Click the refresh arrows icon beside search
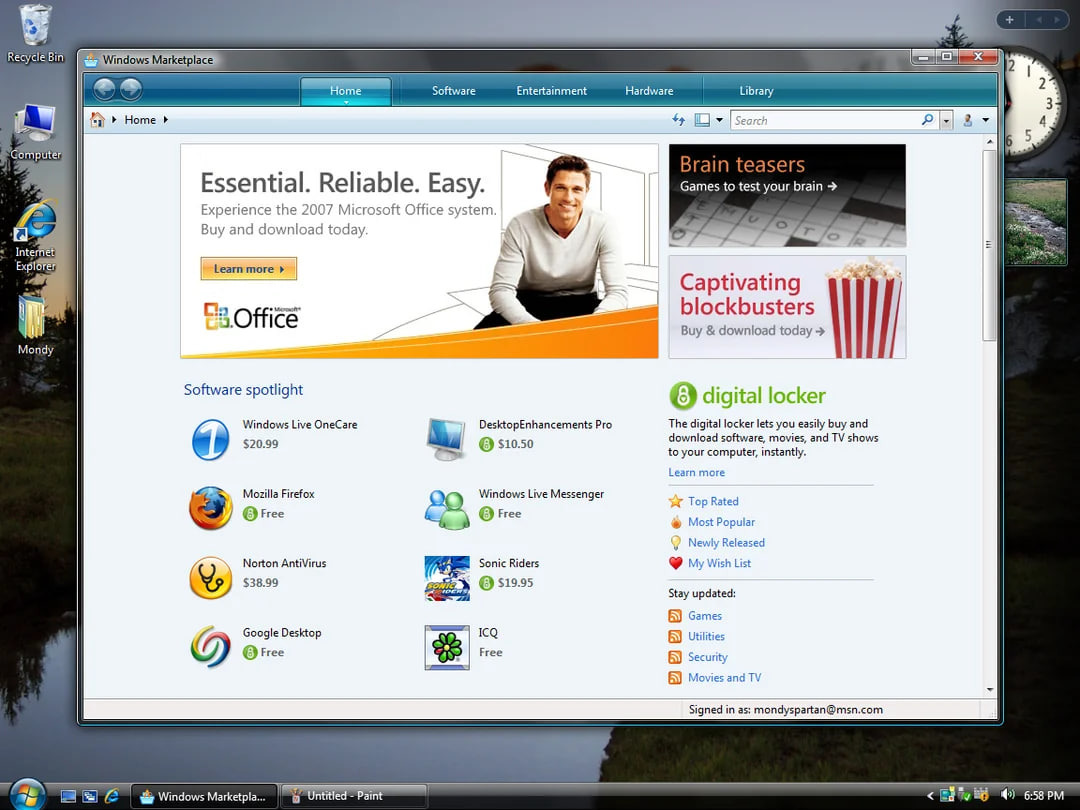Screen dimensions: 1080x810 point(678,120)
